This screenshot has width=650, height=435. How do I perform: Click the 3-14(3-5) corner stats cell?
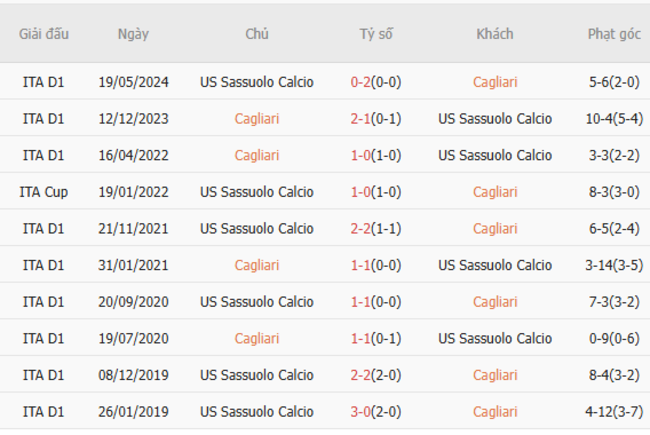coord(614,265)
